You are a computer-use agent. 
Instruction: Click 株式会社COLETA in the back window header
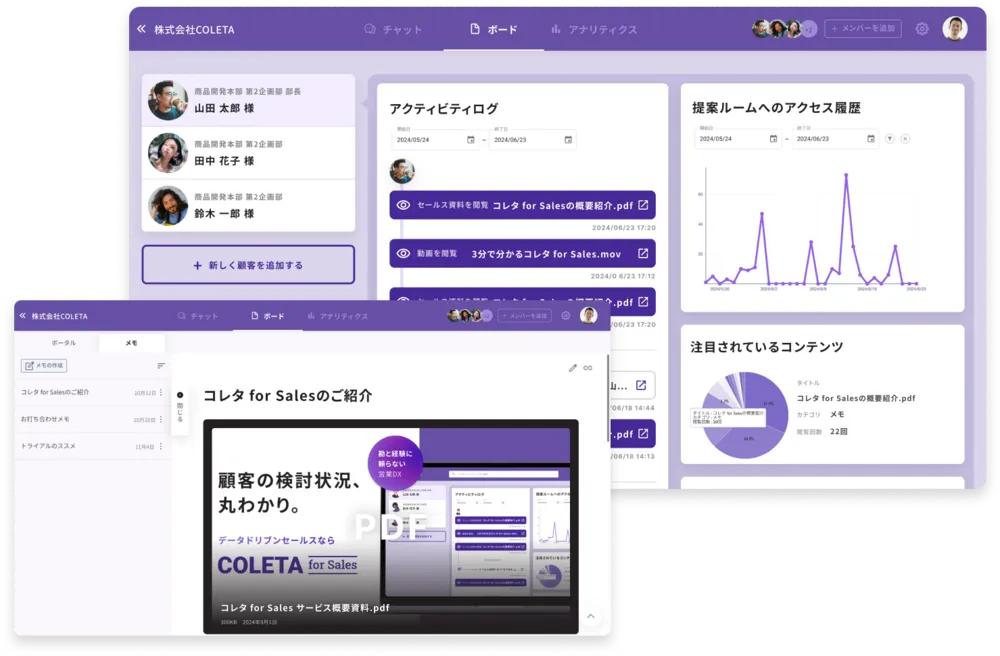194,29
